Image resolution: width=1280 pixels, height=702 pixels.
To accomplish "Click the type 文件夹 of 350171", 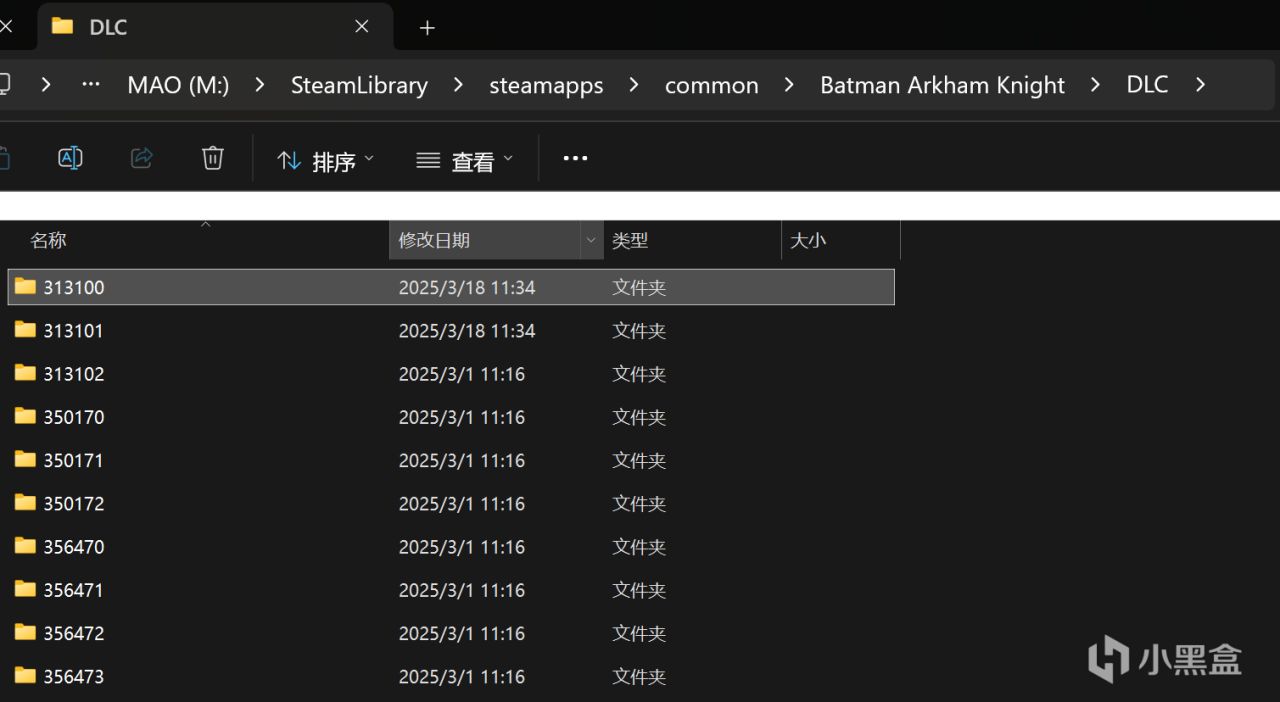I will pyautogui.click(x=639, y=460).
